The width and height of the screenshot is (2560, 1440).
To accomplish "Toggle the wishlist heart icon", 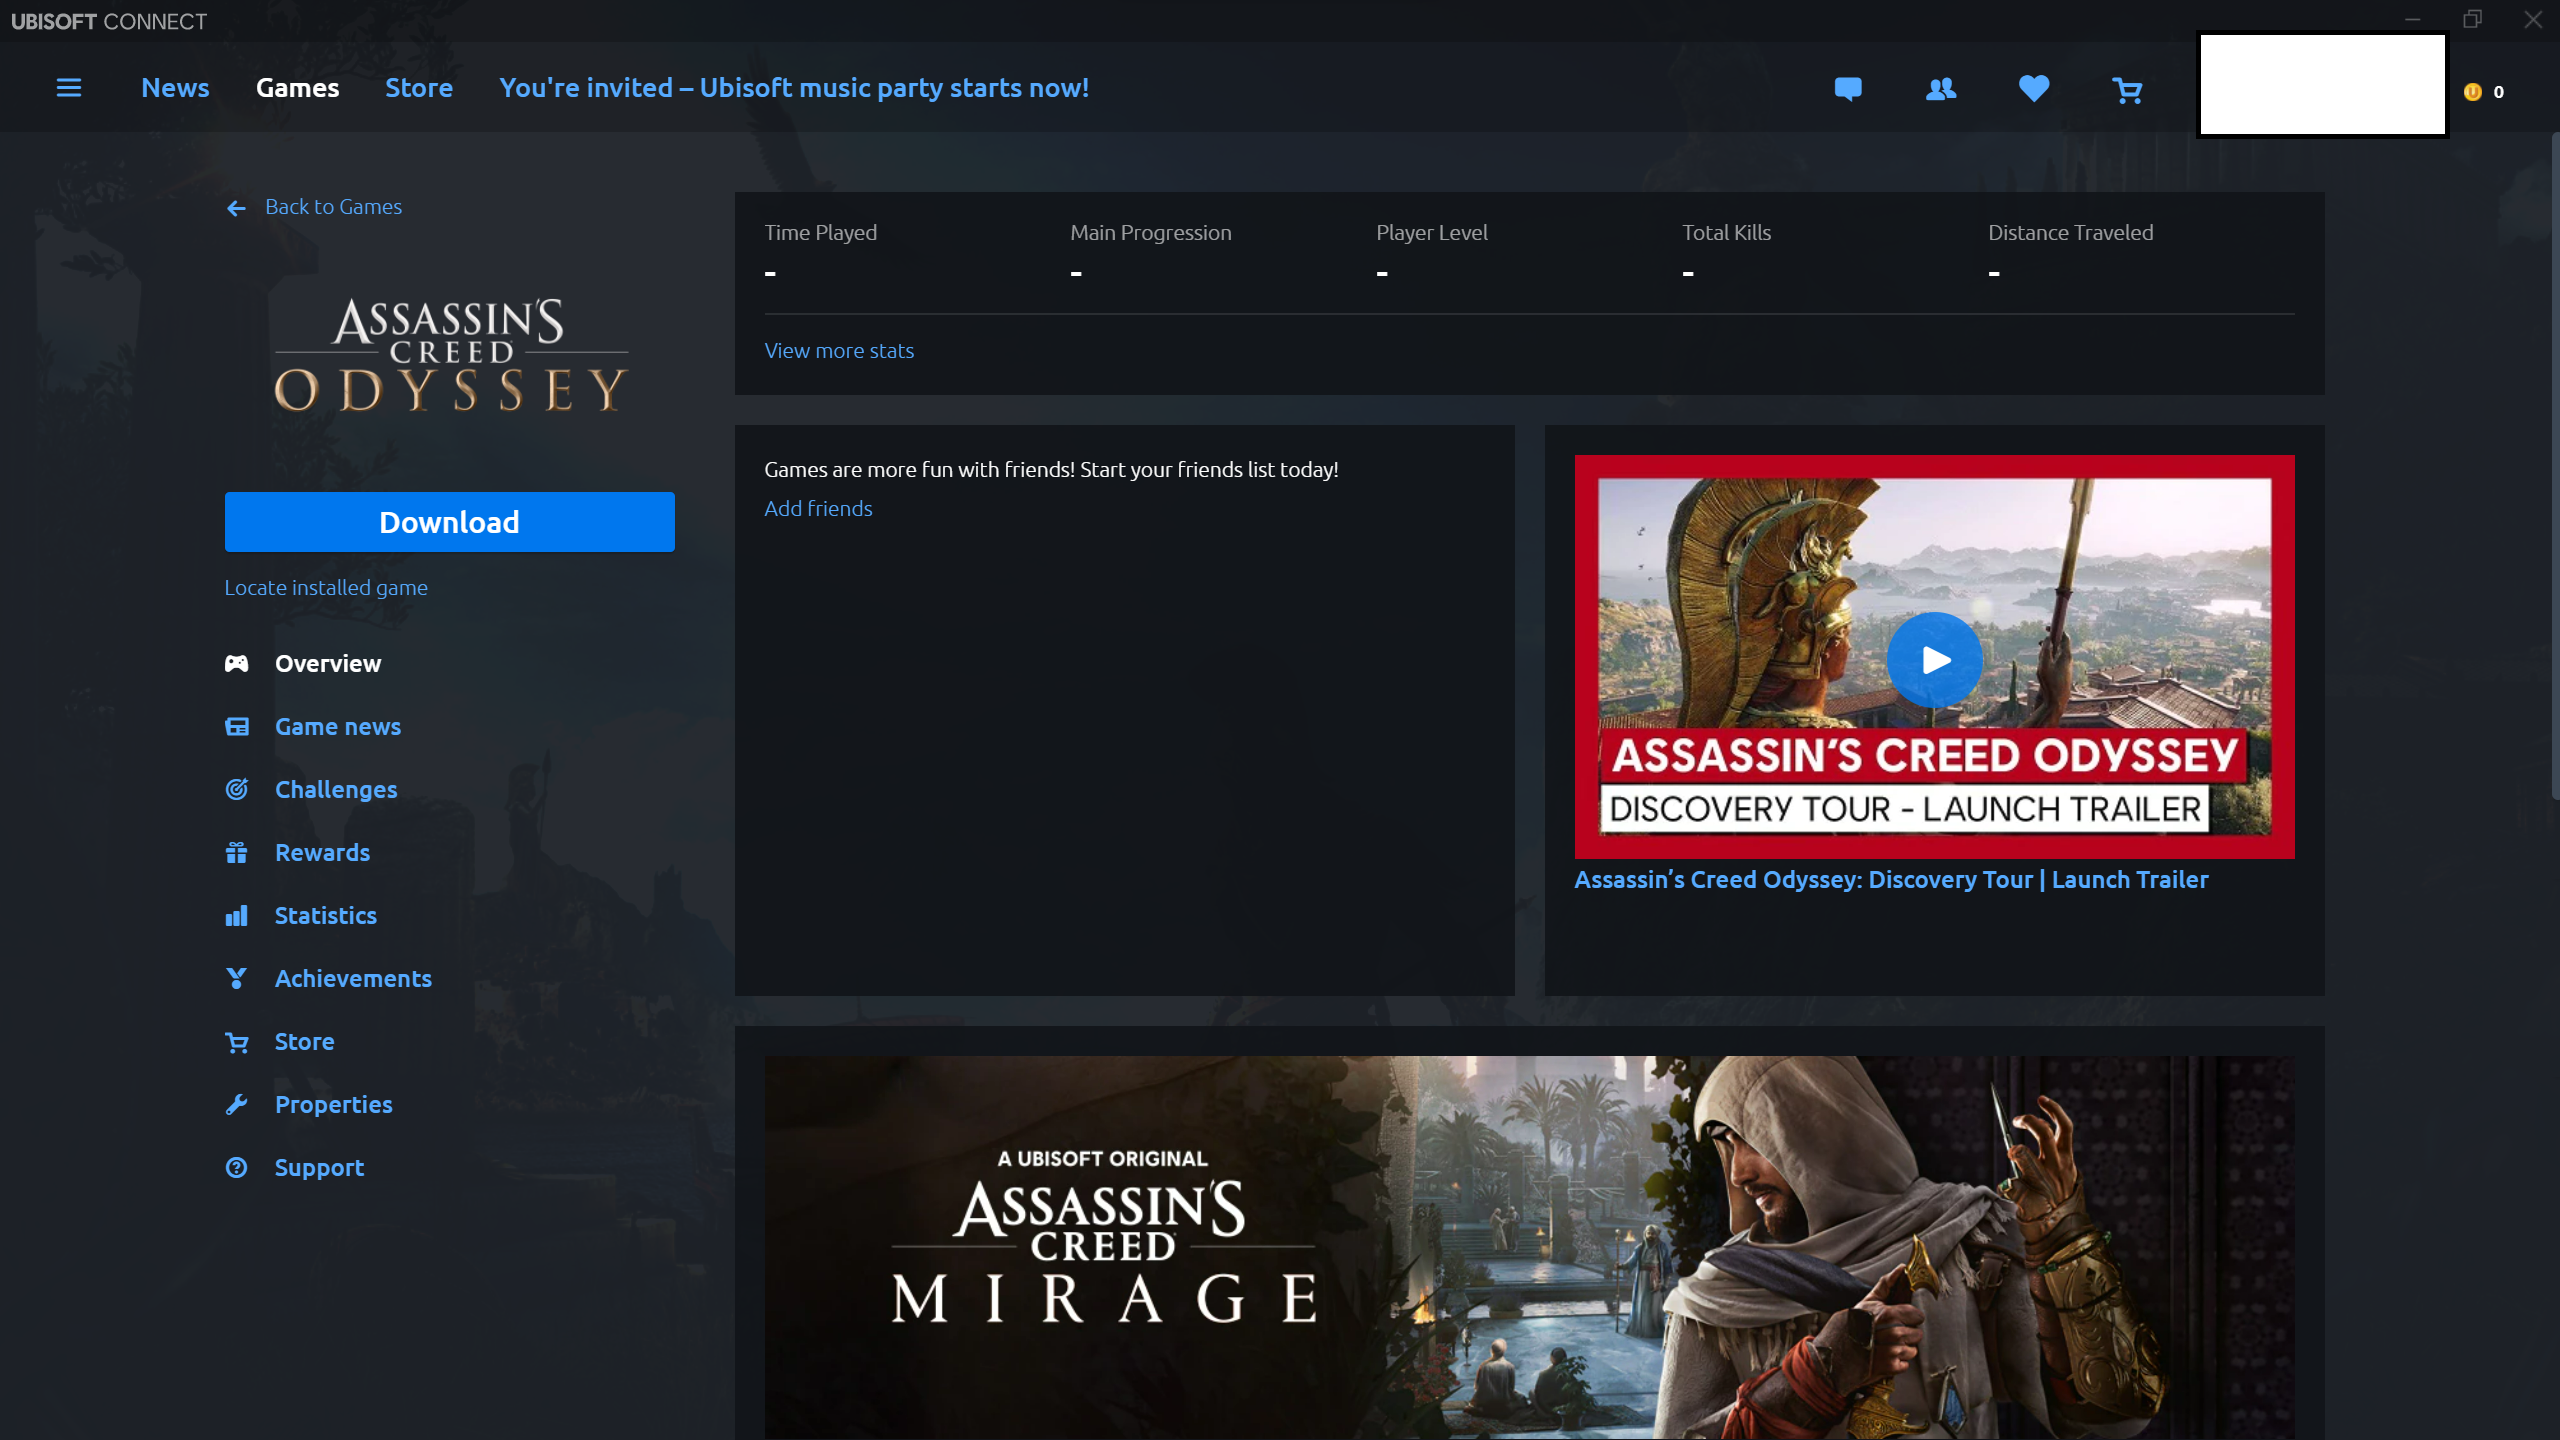I will 2034,88.
